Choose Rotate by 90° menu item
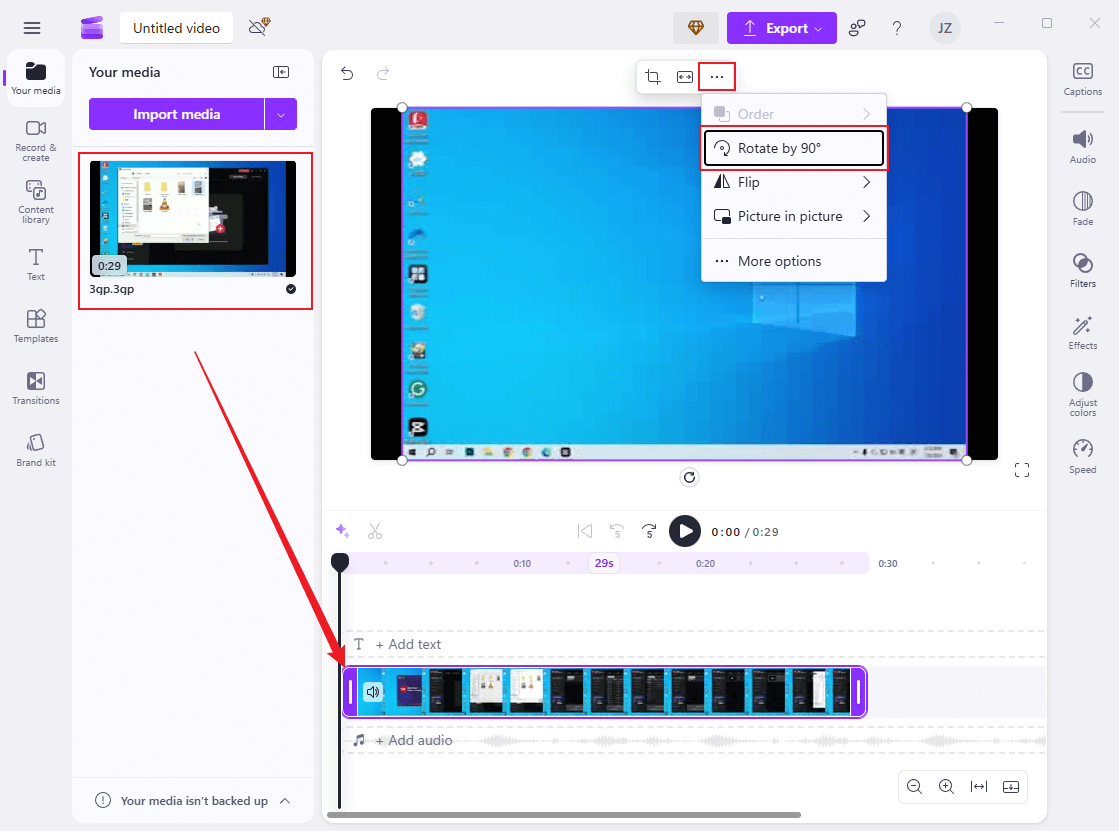1119x831 pixels. point(794,148)
